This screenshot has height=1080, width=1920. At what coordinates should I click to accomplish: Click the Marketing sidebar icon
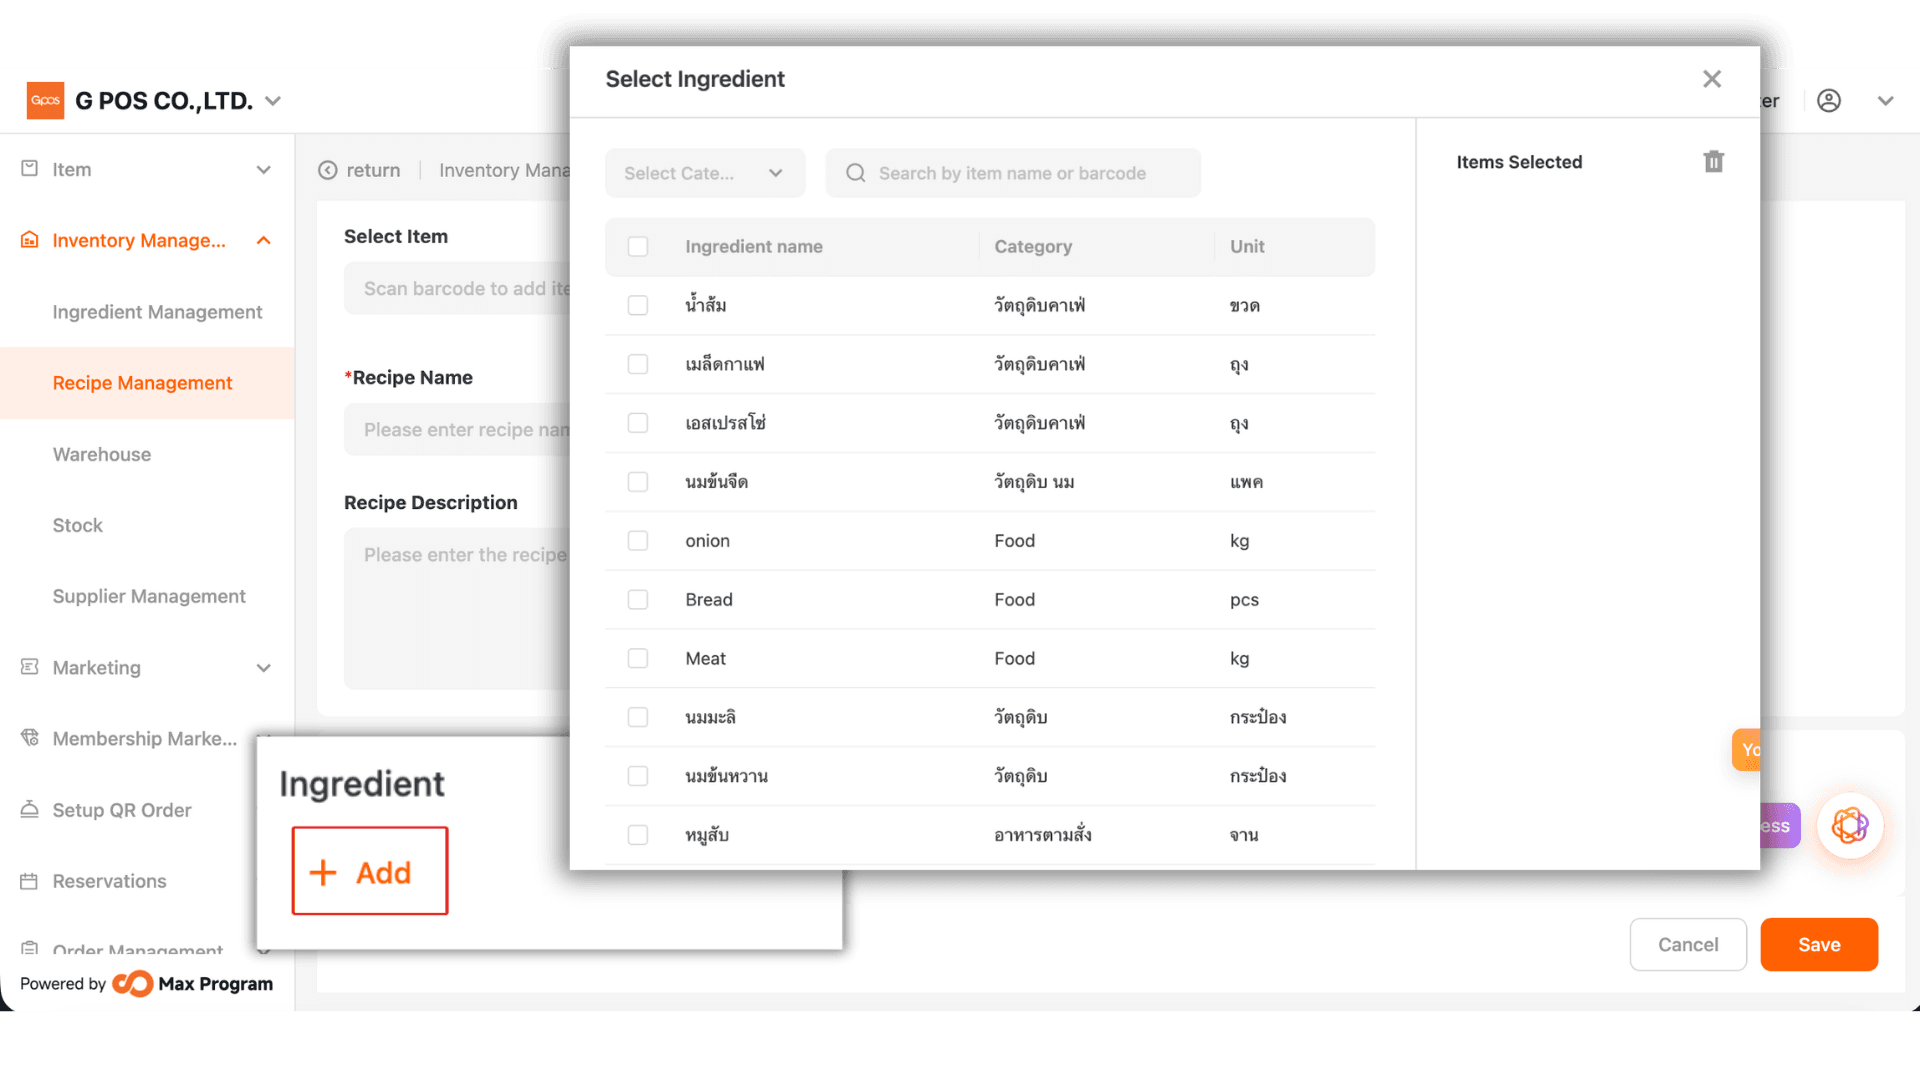[x=30, y=667]
